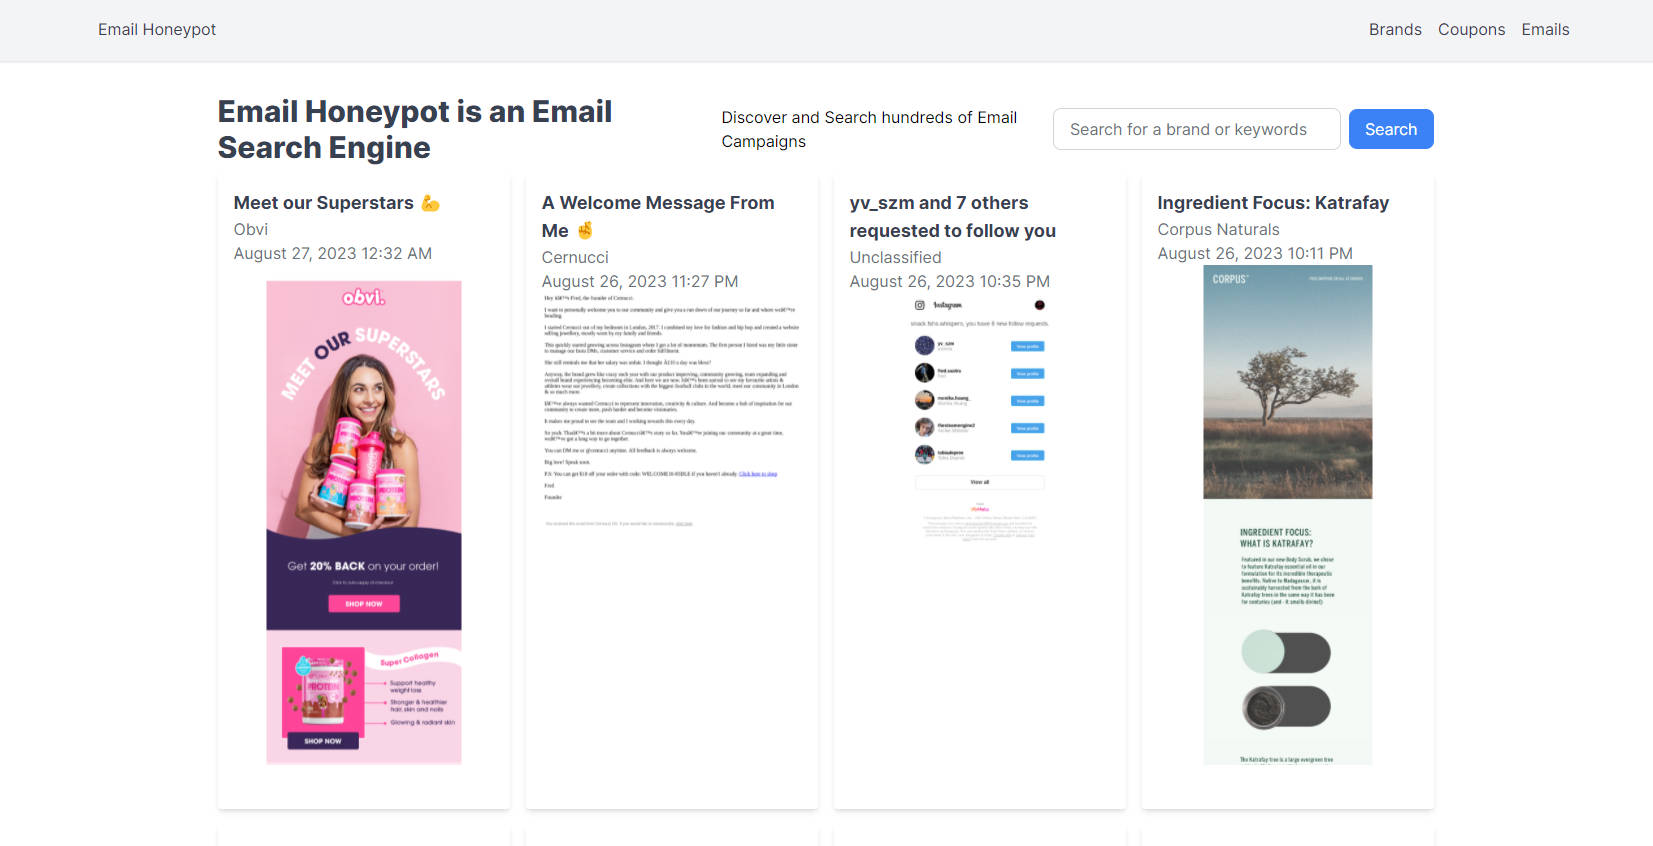This screenshot has width=1653, height=846.
Task: Click the flexed bicep emoji in Superstars title
Action: (430, 203)
